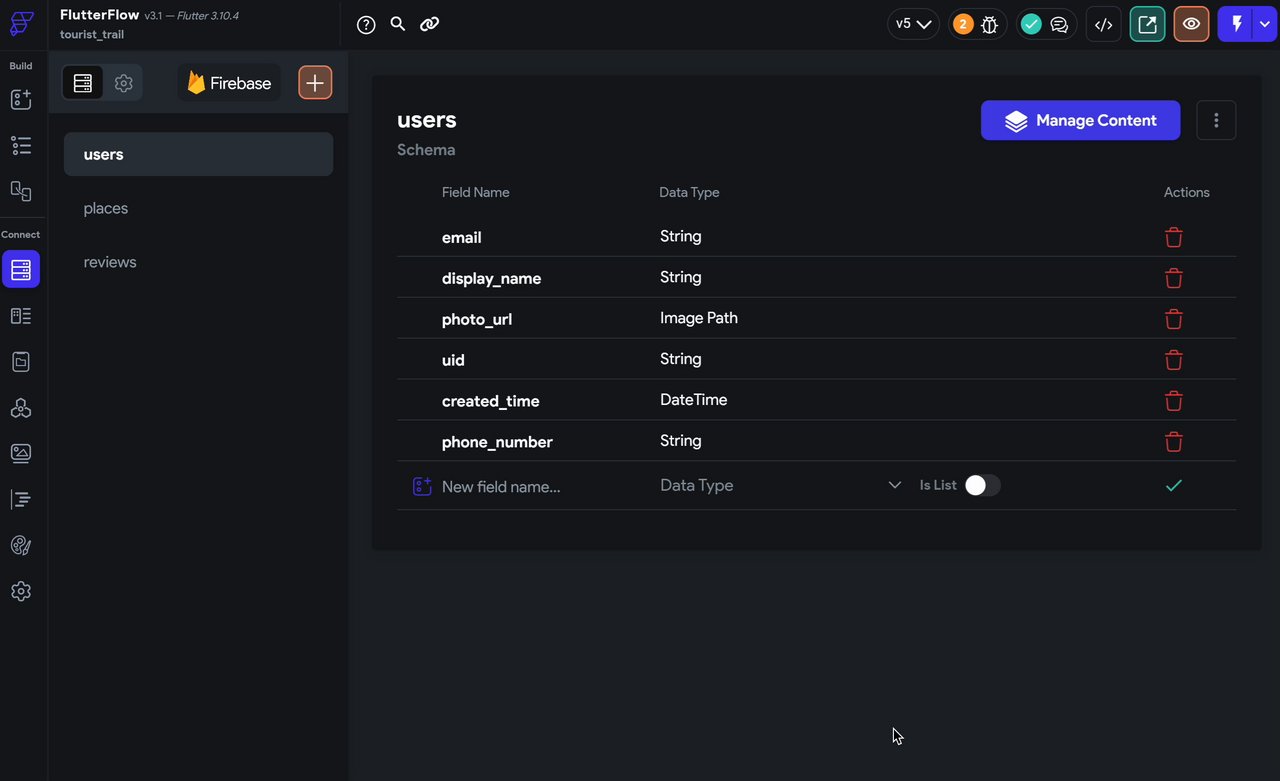Click the help question mark icon
The image size is (1280, 781).
click(366, 25)
